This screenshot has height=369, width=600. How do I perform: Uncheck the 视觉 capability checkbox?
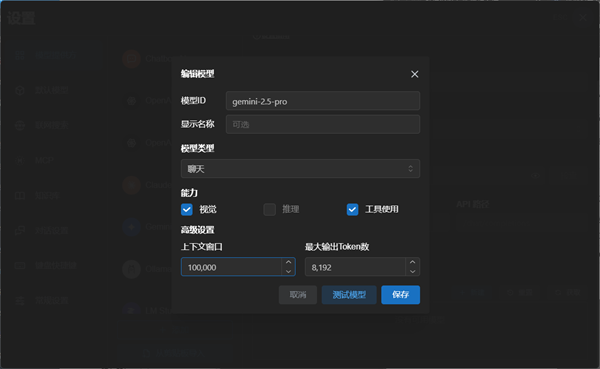pyautogui.click(x=187, y=209)
